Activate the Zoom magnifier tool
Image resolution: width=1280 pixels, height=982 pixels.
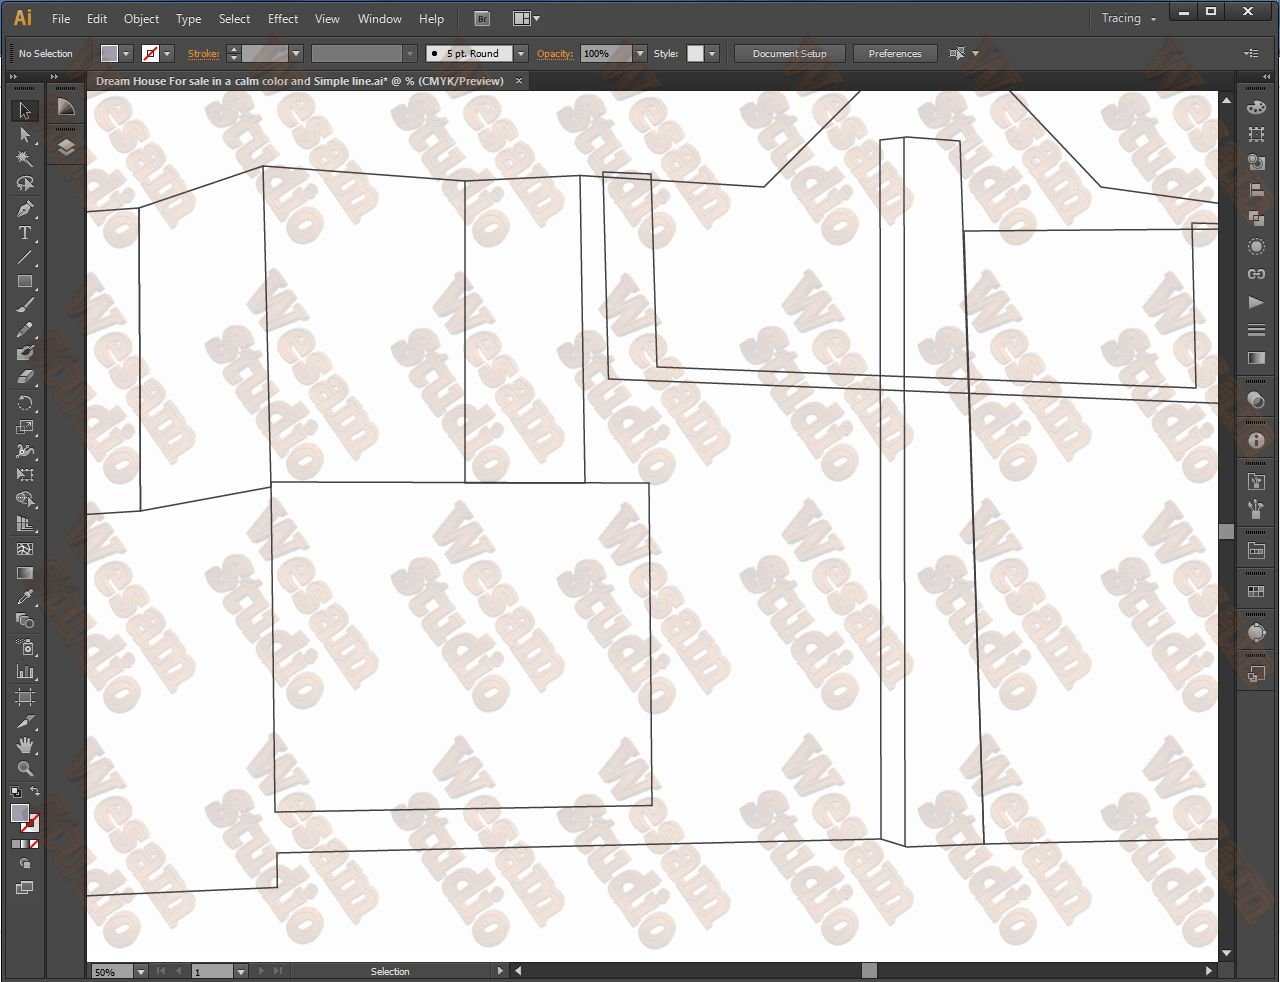pos(25,769)
